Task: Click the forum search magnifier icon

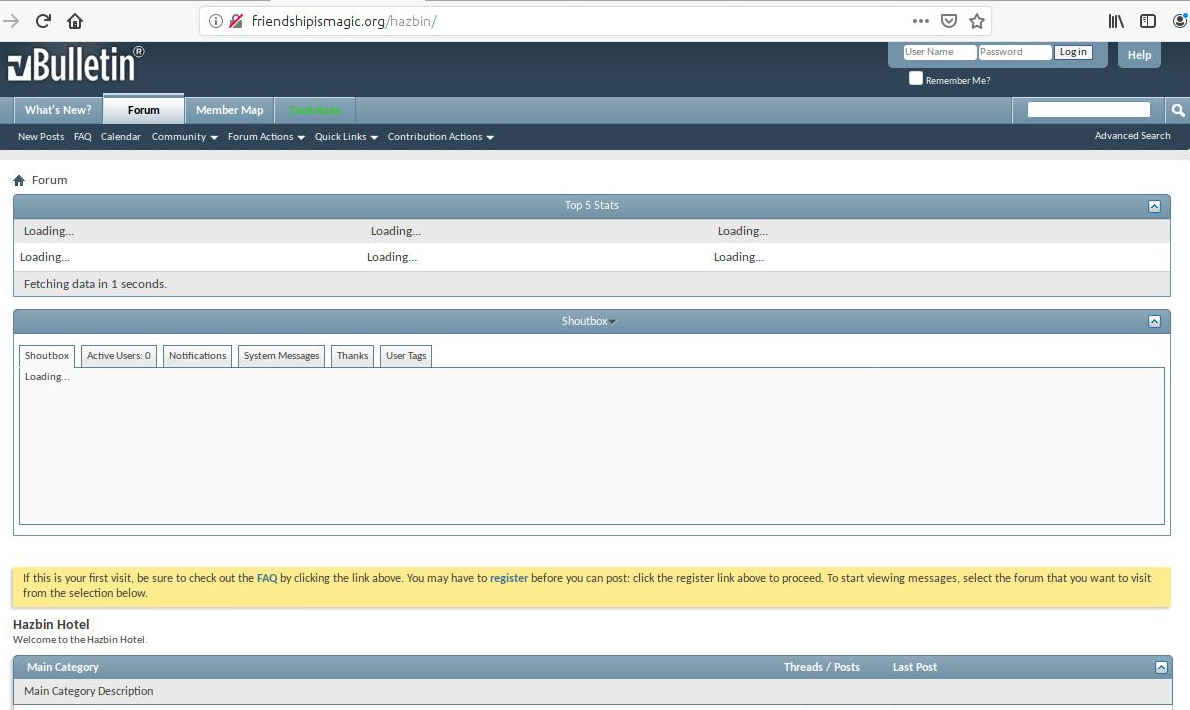Action: point(1178,110)
